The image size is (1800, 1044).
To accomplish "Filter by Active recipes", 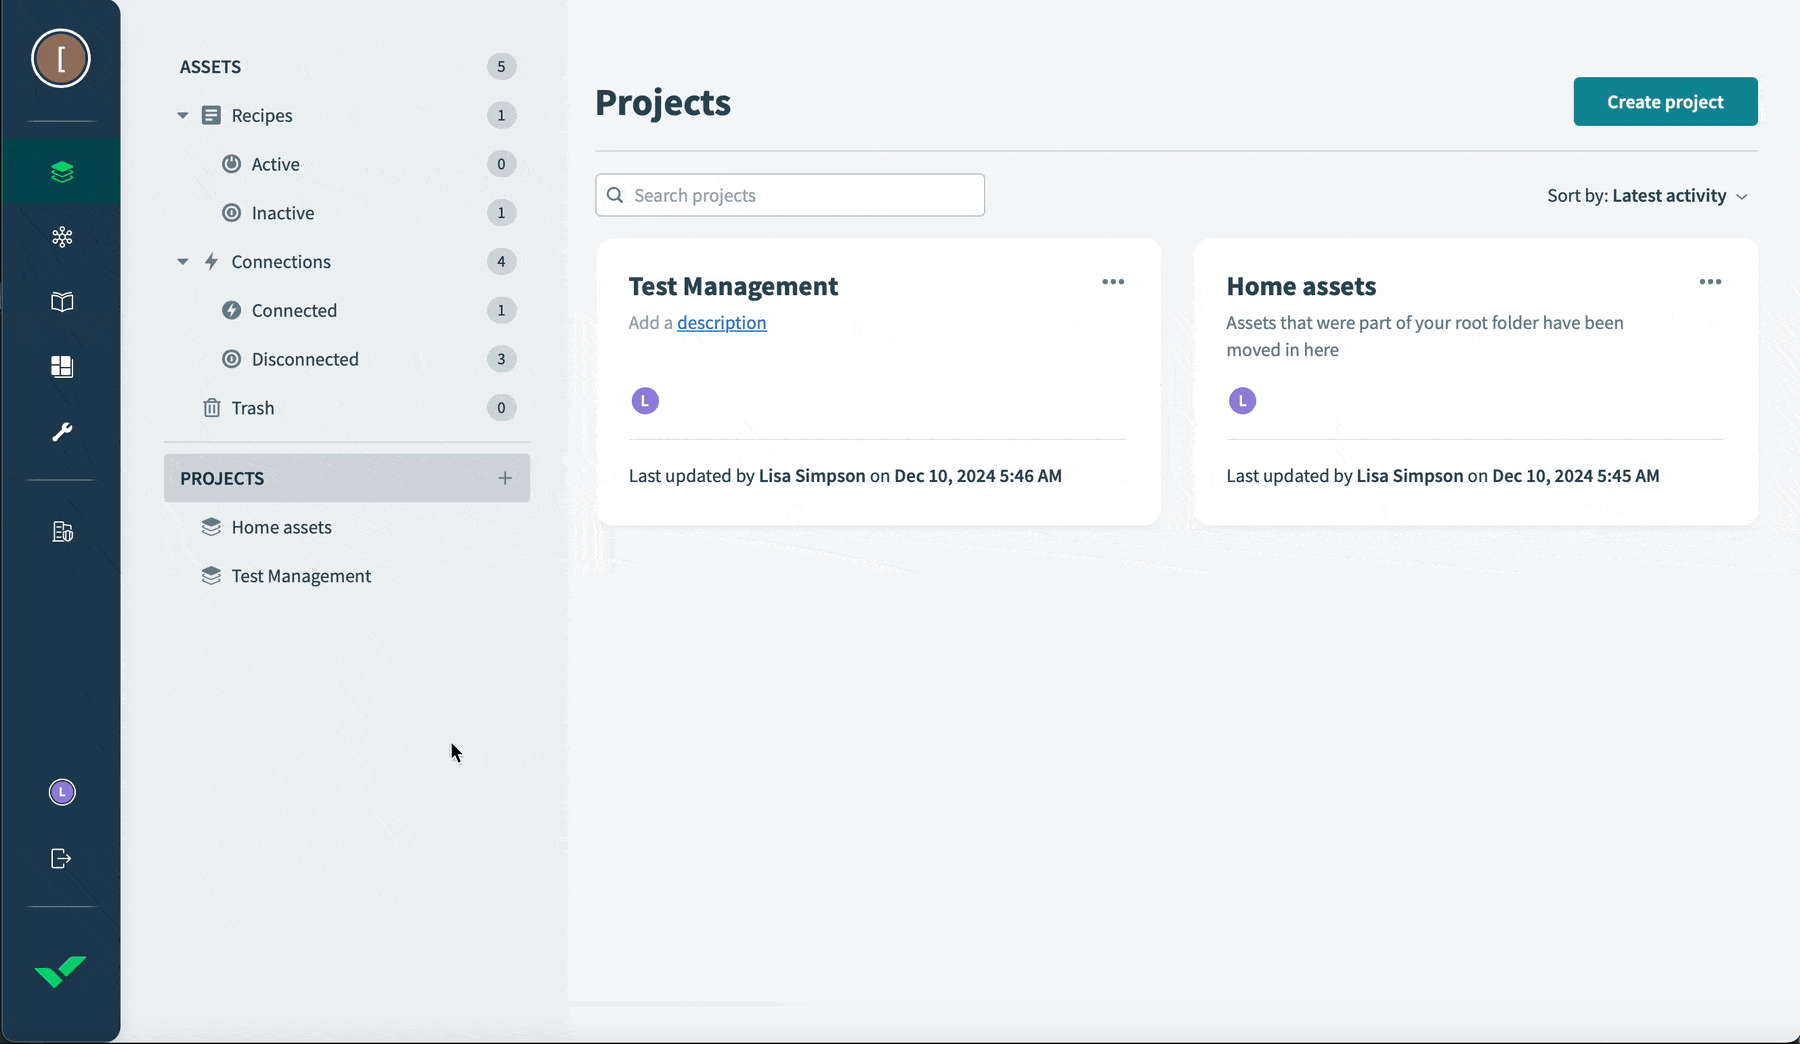I will point(275,164).
